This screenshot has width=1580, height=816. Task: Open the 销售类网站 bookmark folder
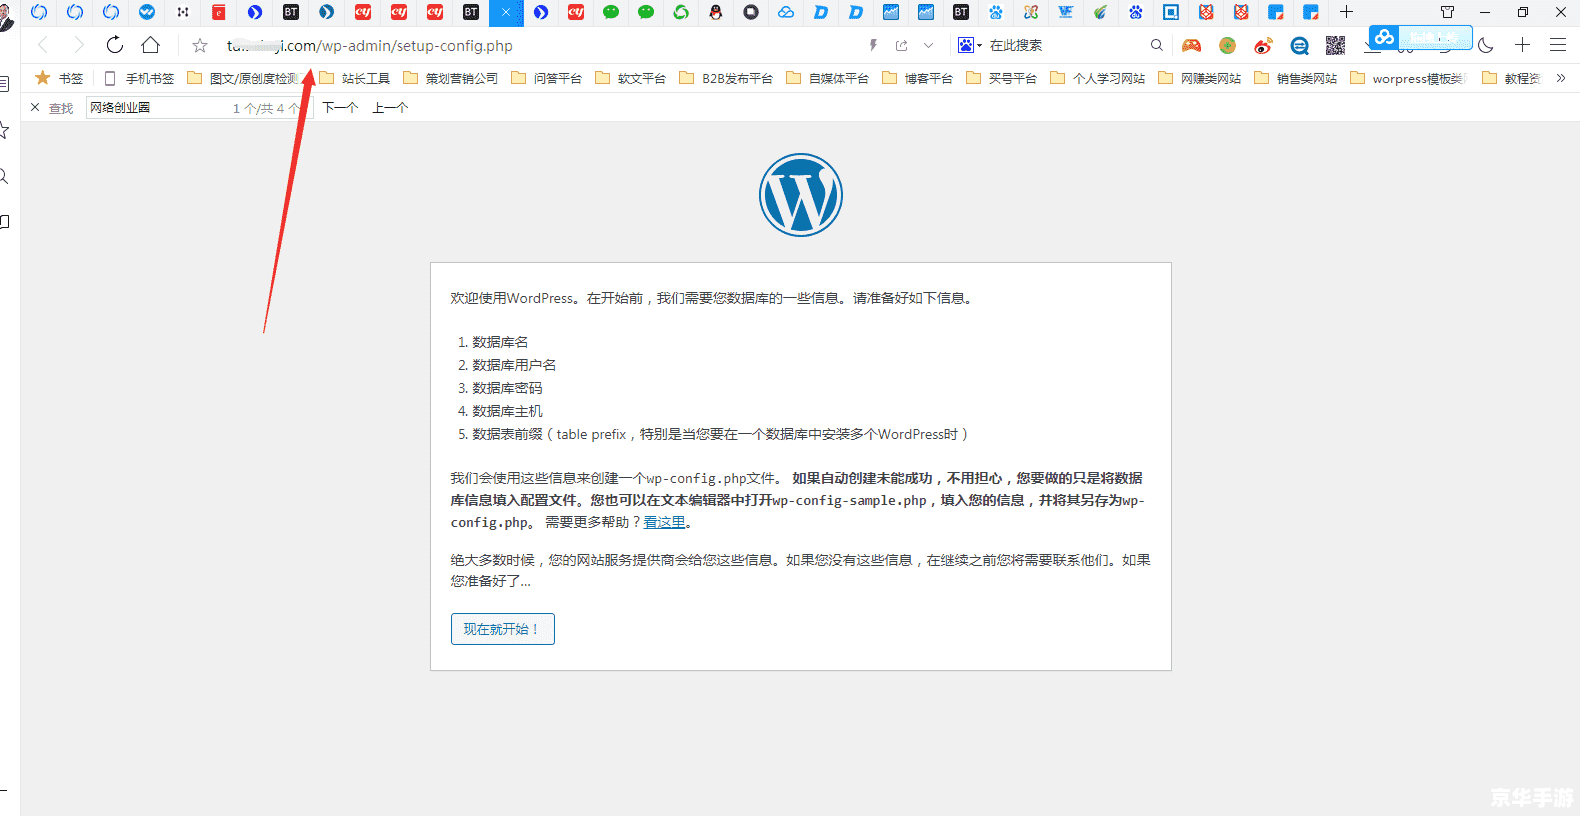point(1296,78)
